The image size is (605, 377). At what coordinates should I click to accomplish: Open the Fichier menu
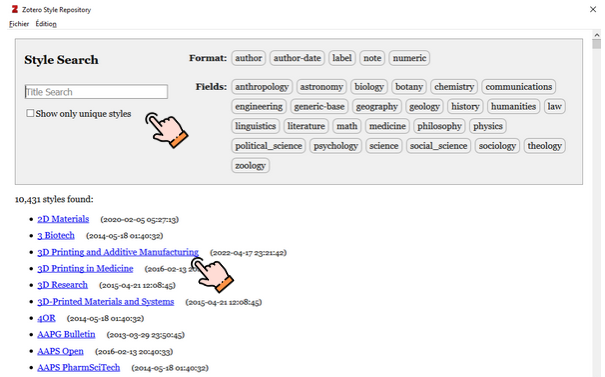coord(19,24)
